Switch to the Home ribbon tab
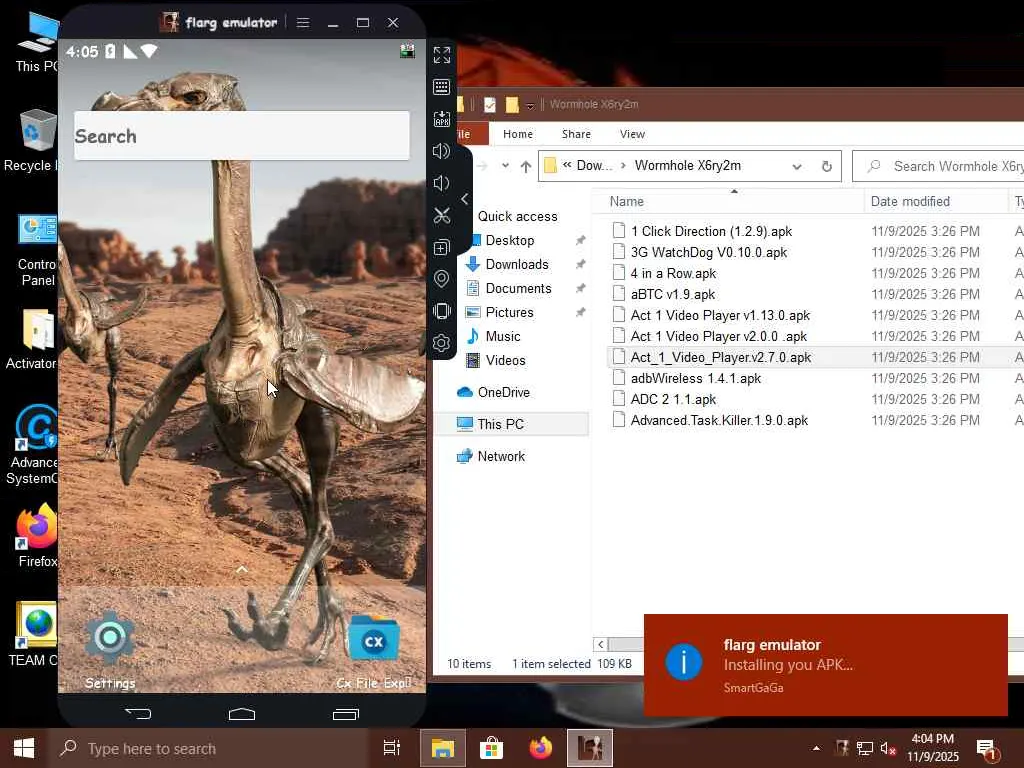The image size is (1024, 768). click(518, 134)
